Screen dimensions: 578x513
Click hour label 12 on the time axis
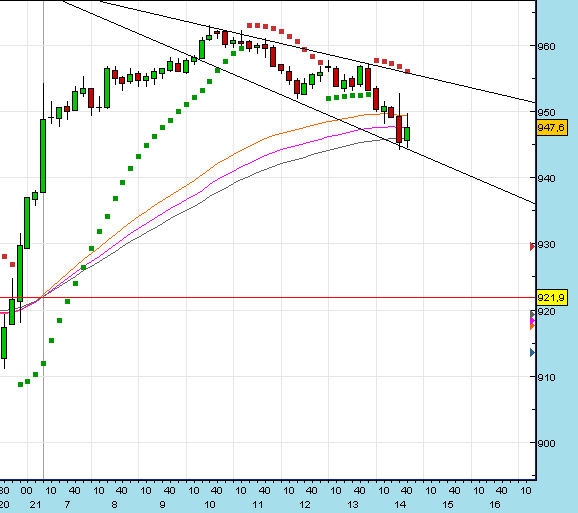click(x=305, y=505)
